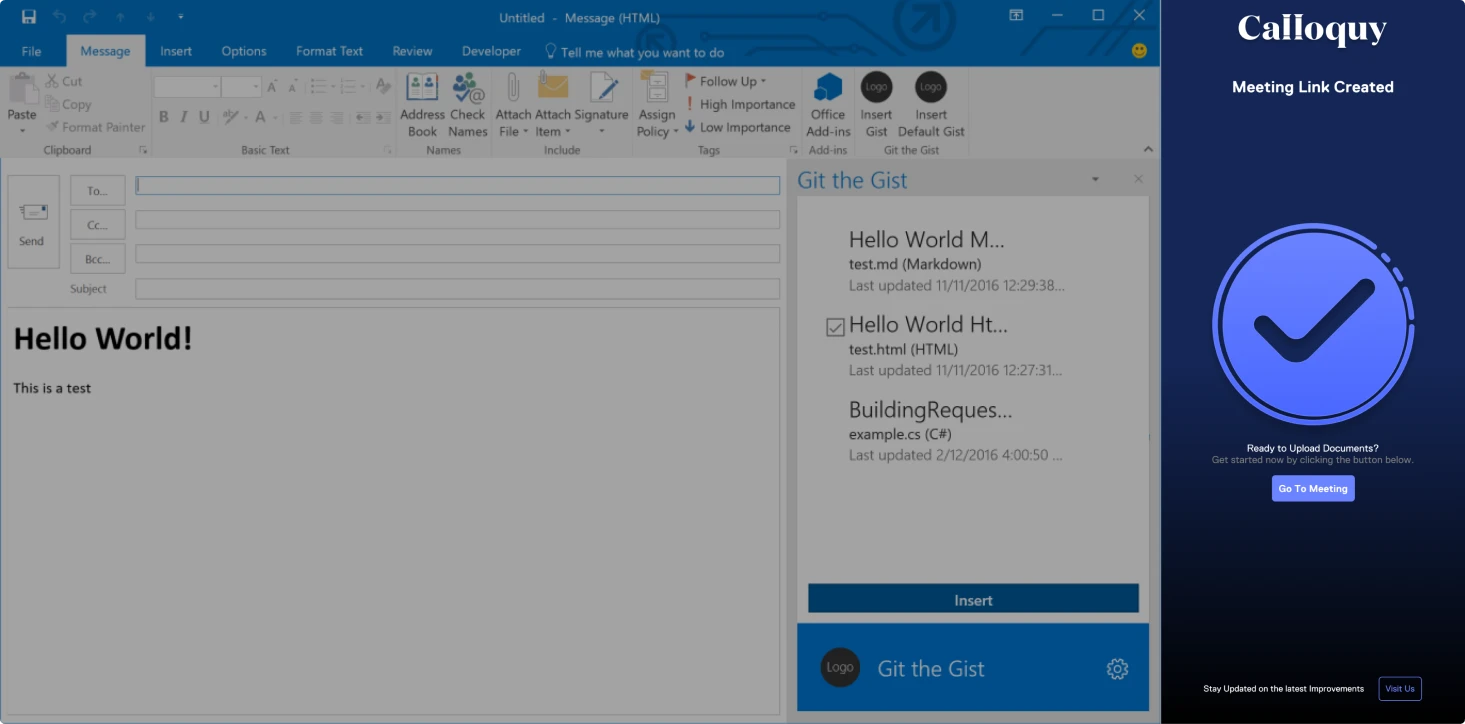
Task: Toggle Italic formatting
Action: point(183,117)
